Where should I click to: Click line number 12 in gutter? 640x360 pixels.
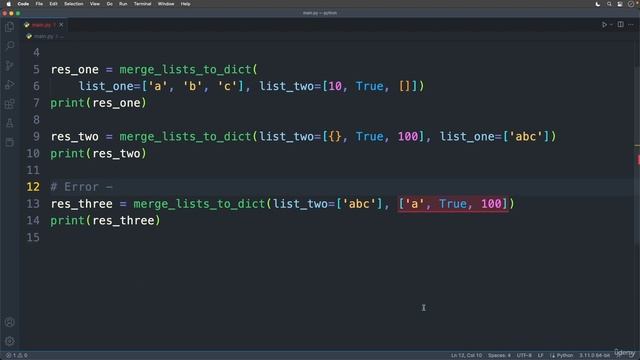click(x=33, y=187)
